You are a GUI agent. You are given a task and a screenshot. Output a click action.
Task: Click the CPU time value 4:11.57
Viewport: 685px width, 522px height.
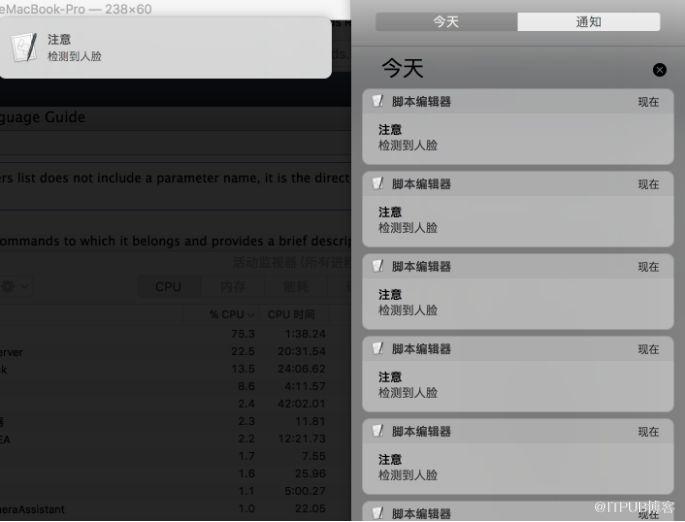click(x=305, y=386)
